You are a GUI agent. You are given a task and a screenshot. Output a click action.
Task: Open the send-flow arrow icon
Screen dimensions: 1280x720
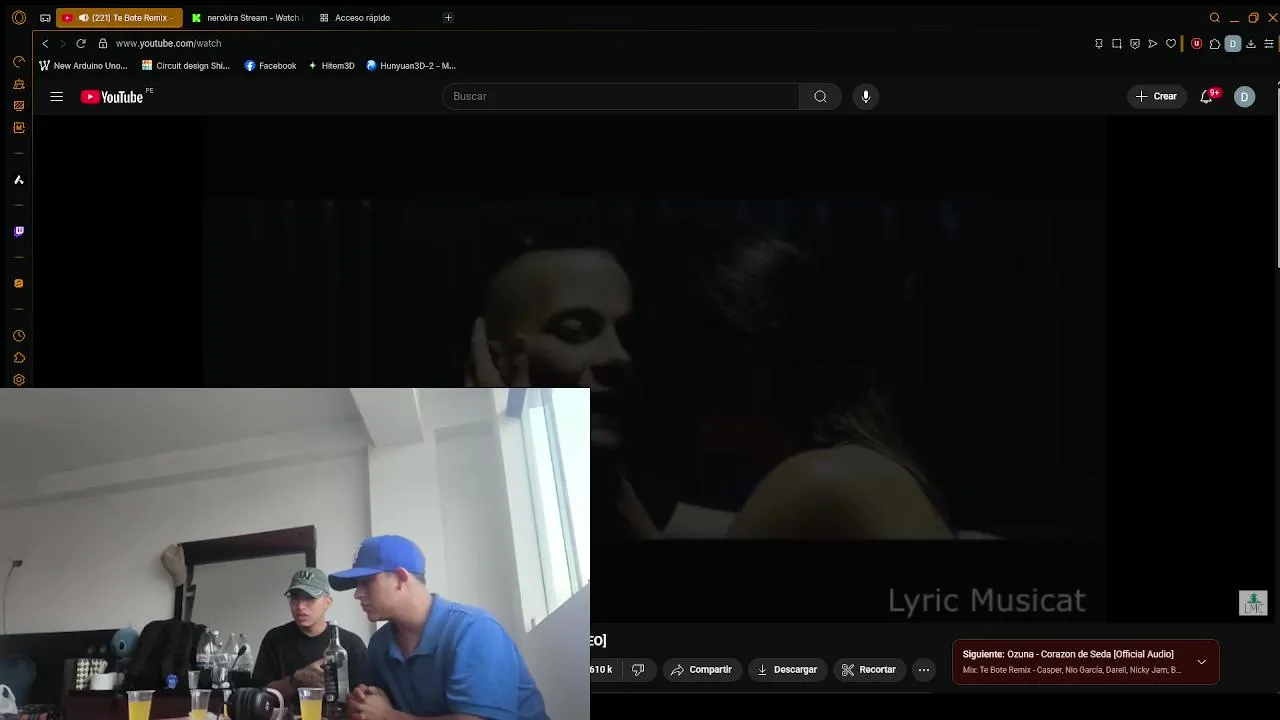click(x=1153, y=44)
